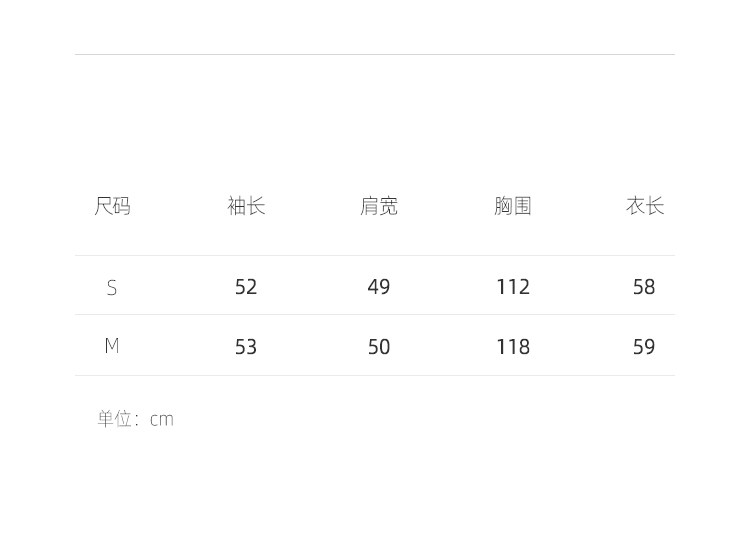
Task: Click the 胸围 bust column header
Action: click(513, 206)
